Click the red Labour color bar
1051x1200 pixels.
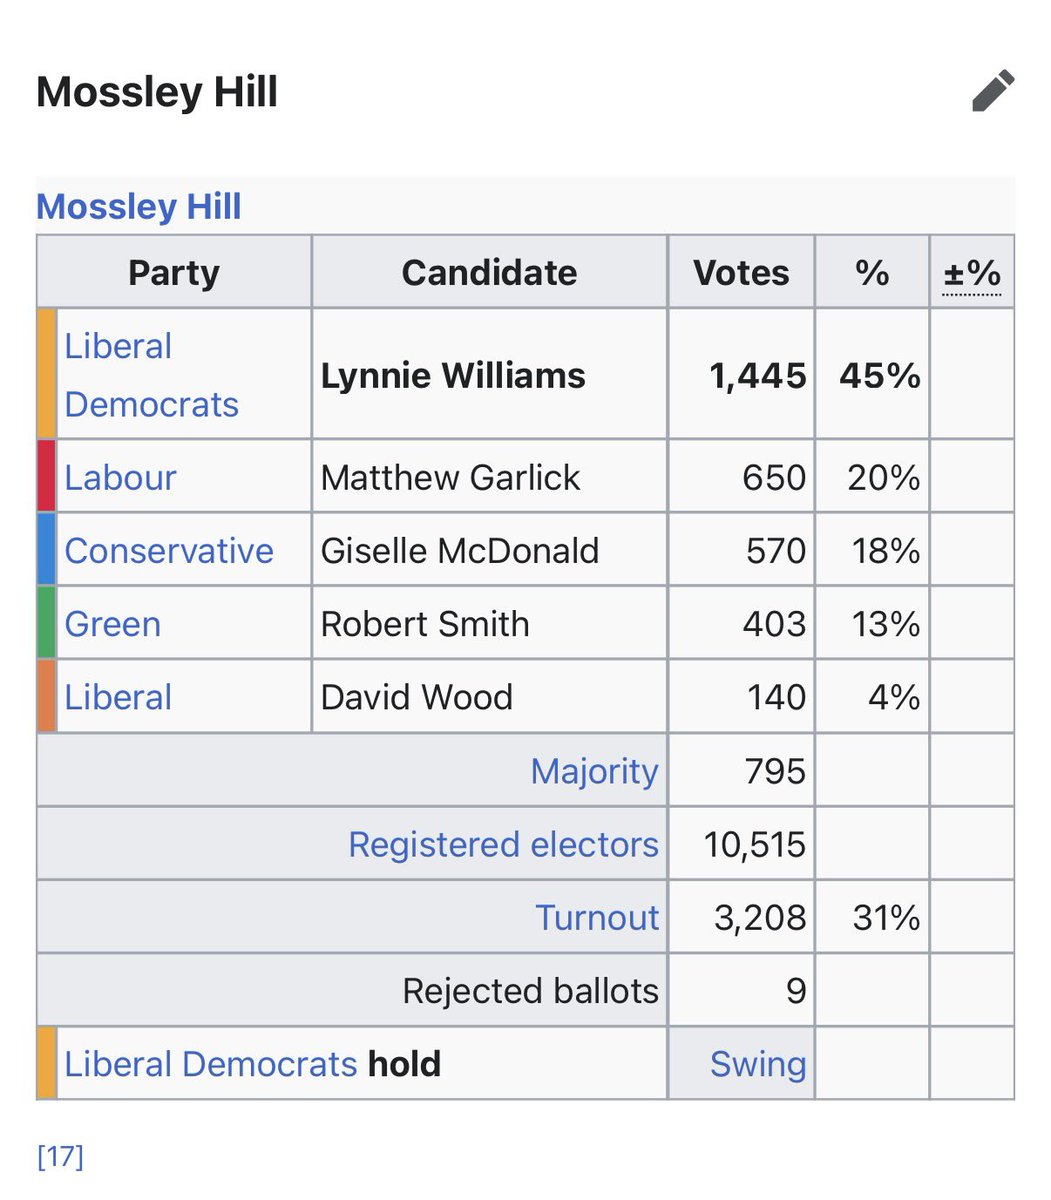pos(47,476)
